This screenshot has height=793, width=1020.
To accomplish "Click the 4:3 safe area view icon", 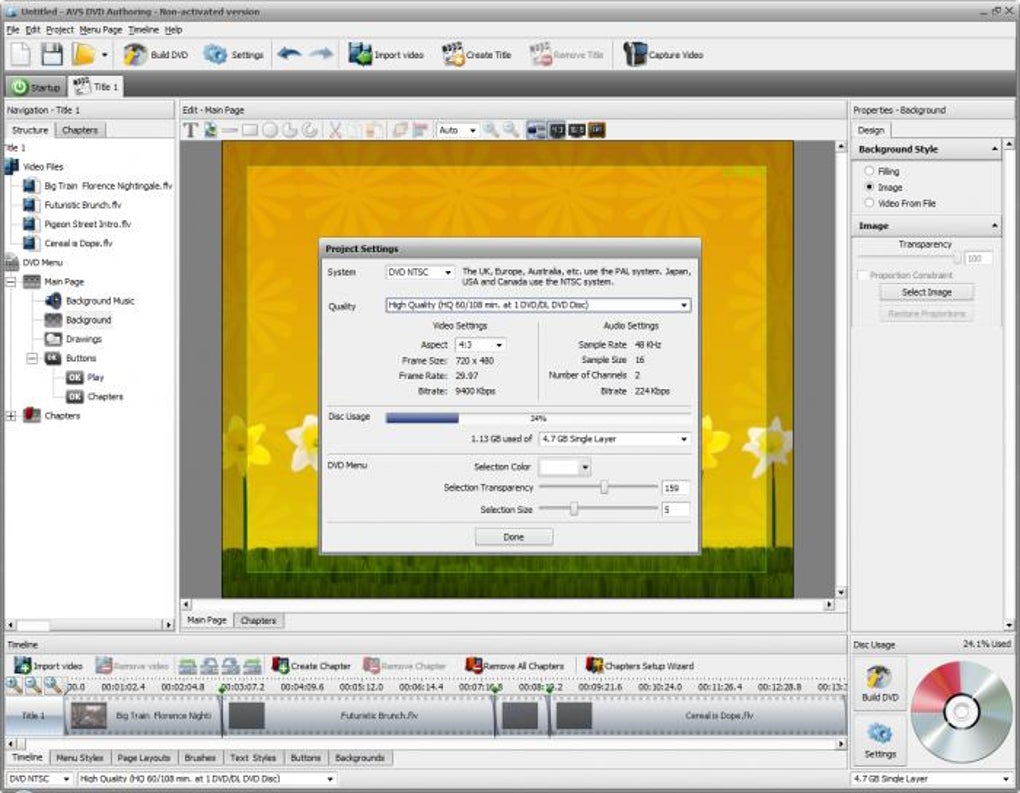I will pyautogui.click(x=557, y=130).
